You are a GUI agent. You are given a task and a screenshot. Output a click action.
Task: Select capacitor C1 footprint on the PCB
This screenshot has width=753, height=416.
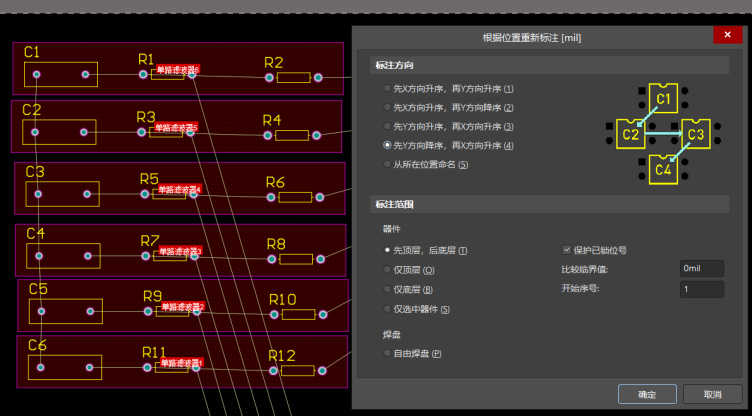pos(61,75)
